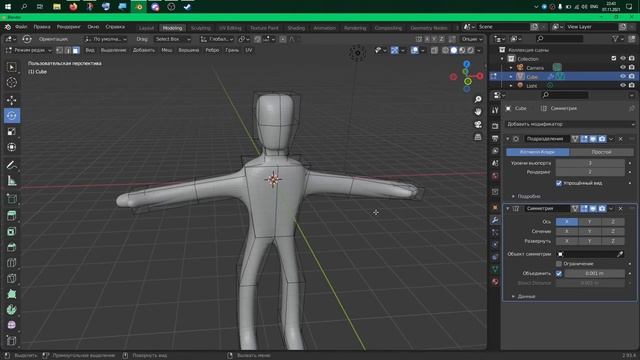Remove the Подразделения modifier with X
Viewport: 640px width, 360px height.
(x=620, y=139)
